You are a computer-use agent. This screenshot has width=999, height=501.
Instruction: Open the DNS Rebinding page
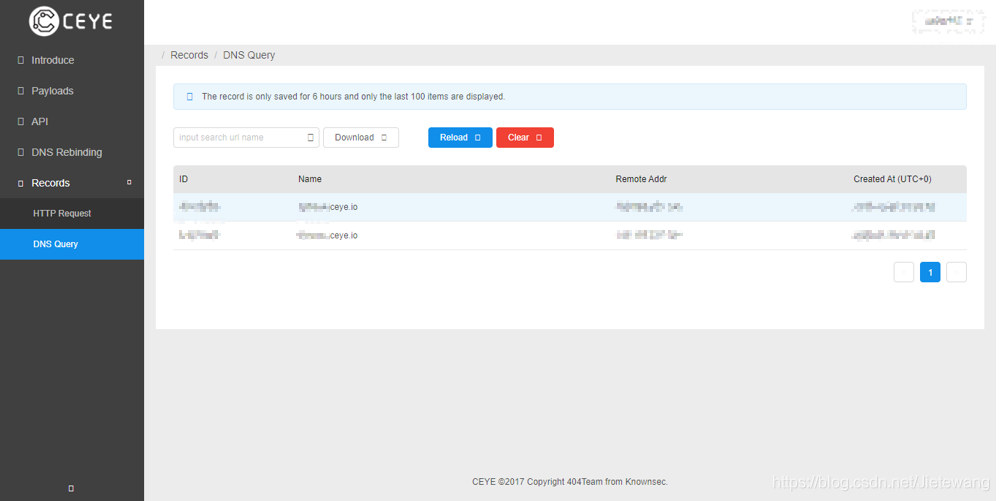66,152
